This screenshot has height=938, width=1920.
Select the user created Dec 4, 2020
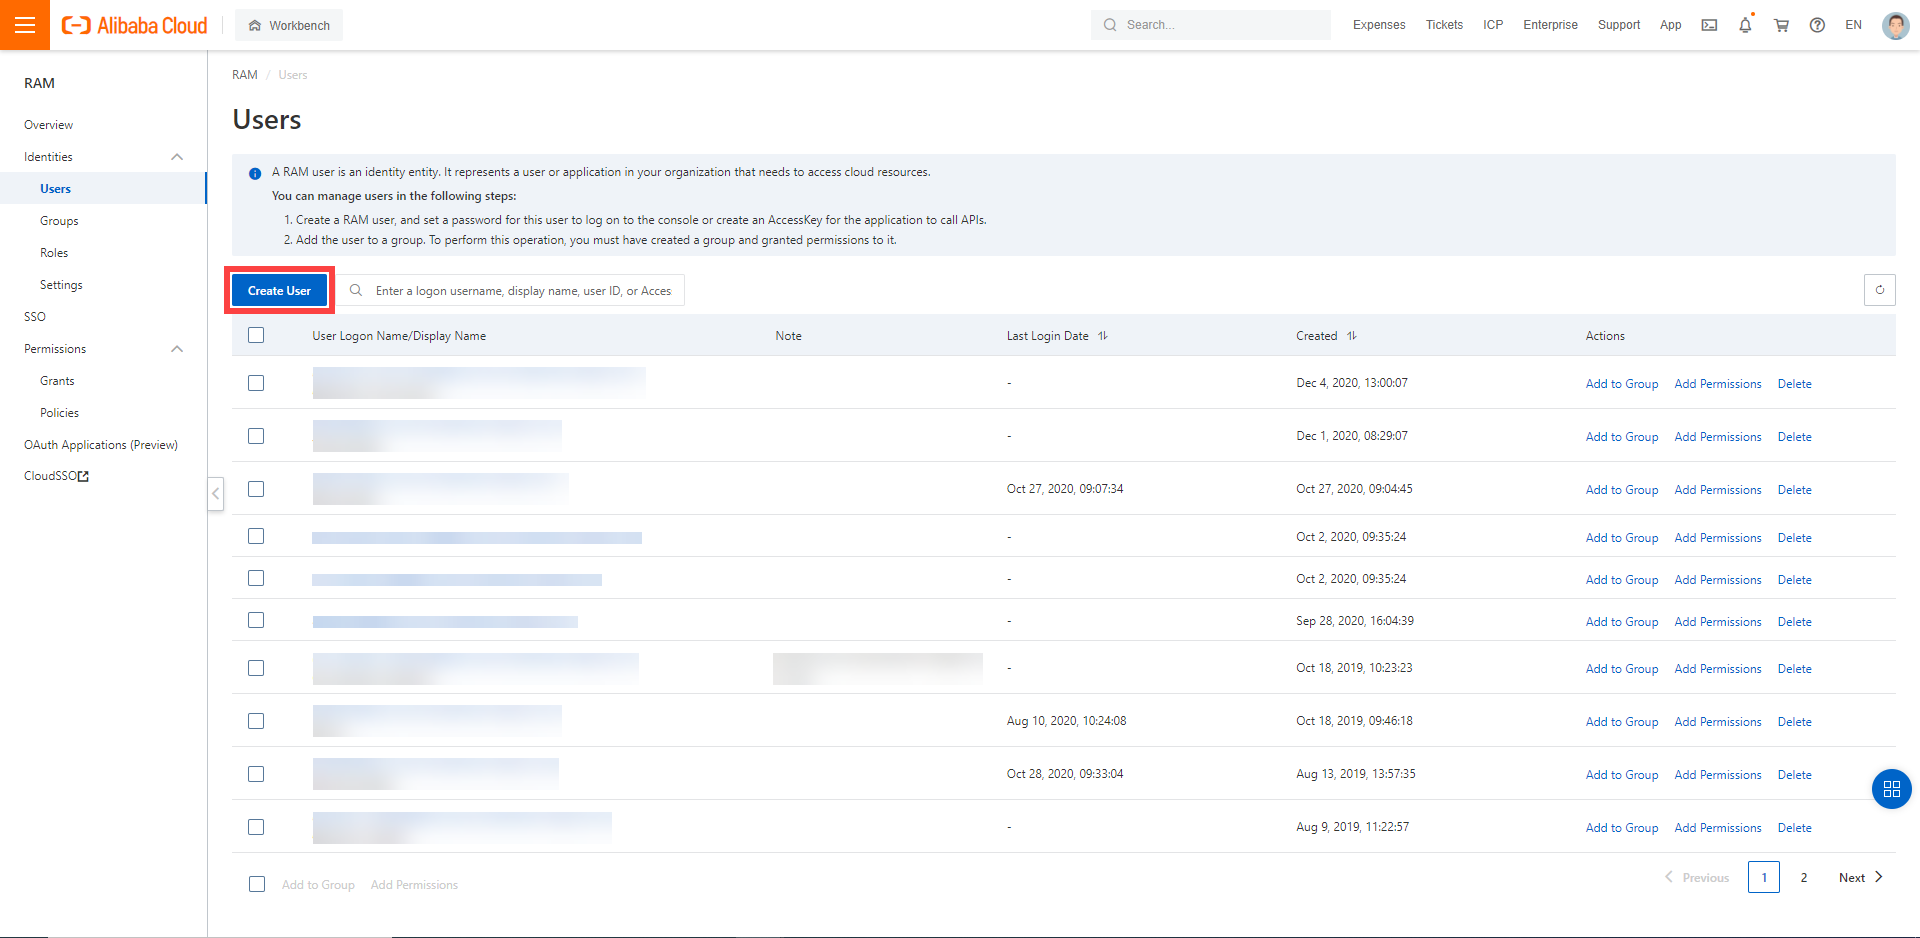pos(256,383)
